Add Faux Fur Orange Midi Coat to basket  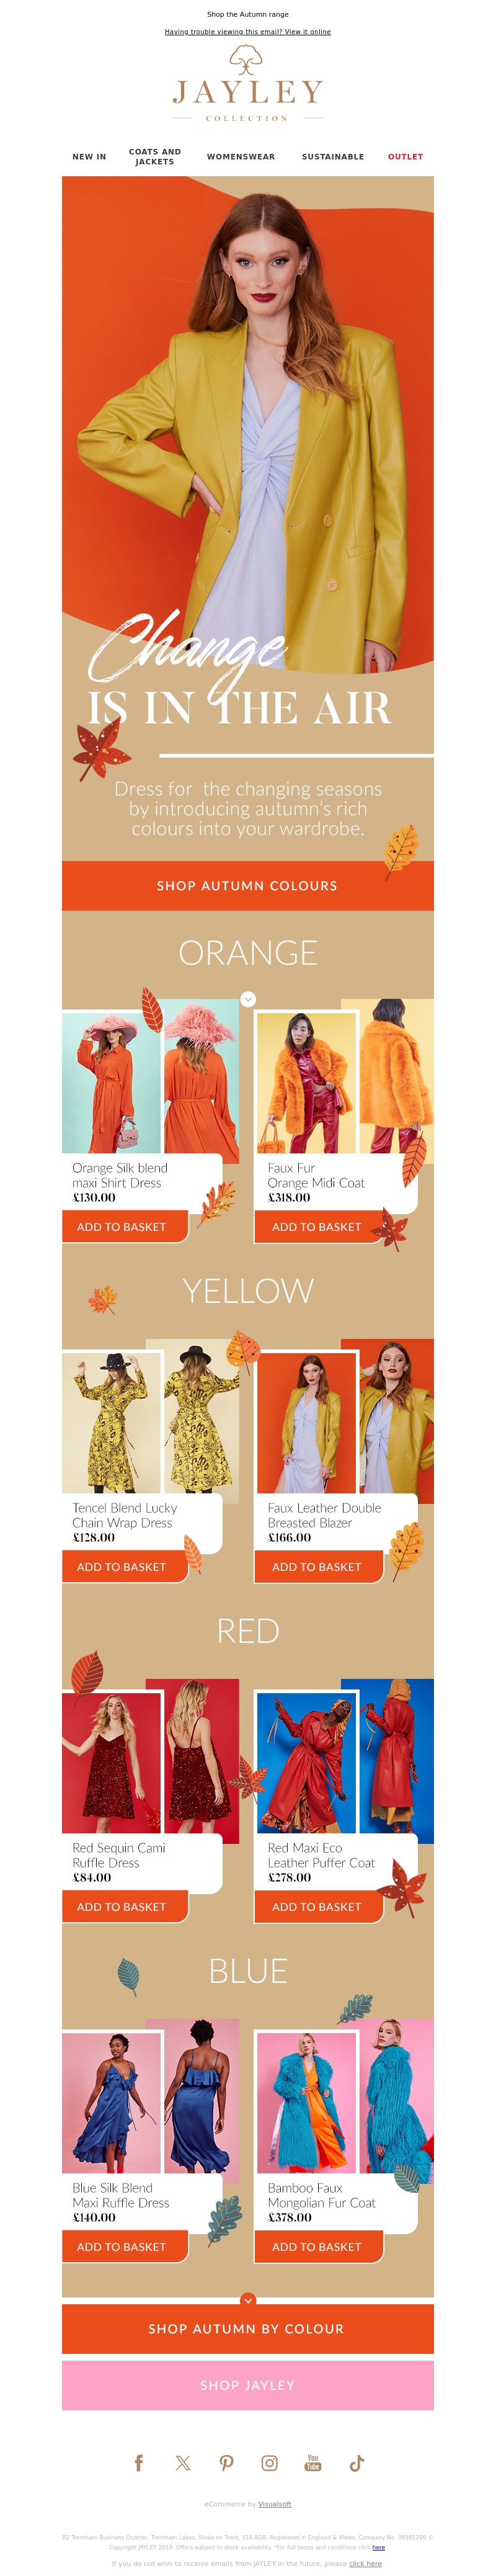pos(317,1227)
